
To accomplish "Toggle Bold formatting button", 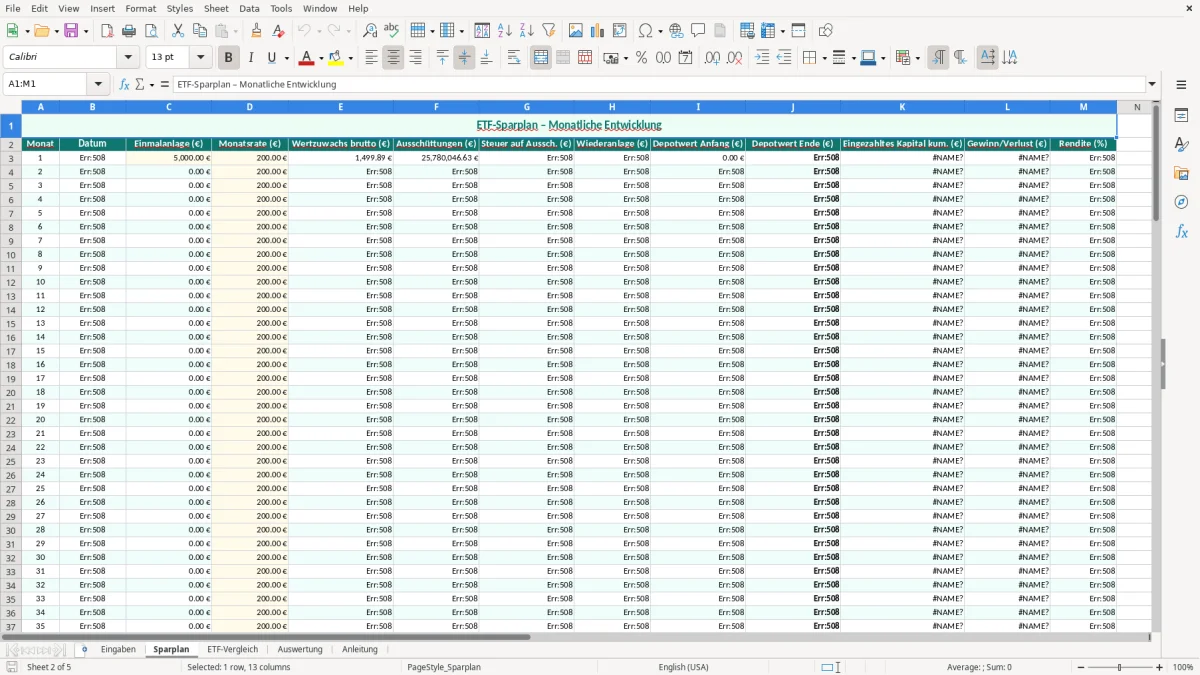I will point(229,58).
